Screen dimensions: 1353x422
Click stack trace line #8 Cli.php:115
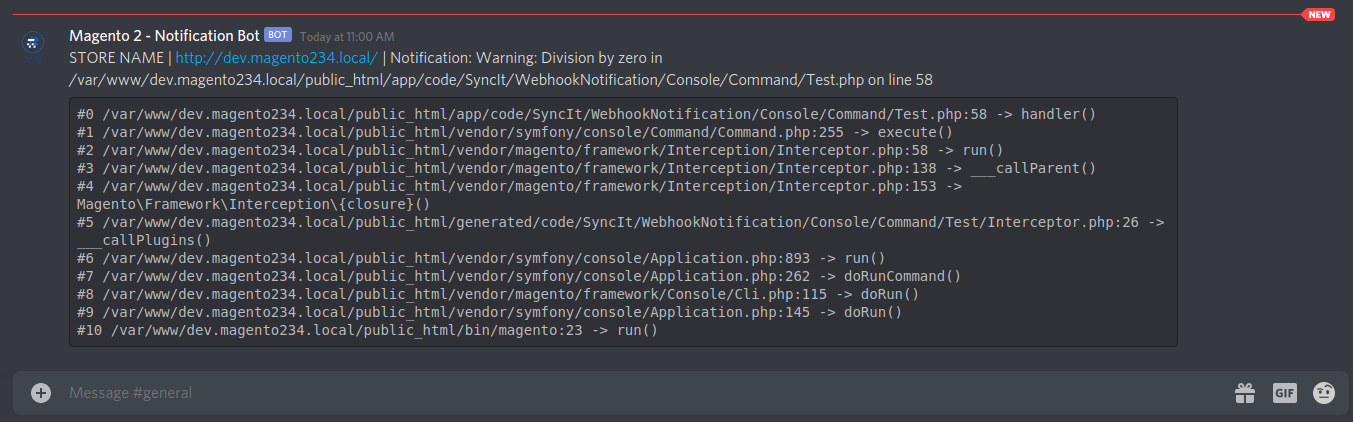pyautogui.click(x=498, y=294)
